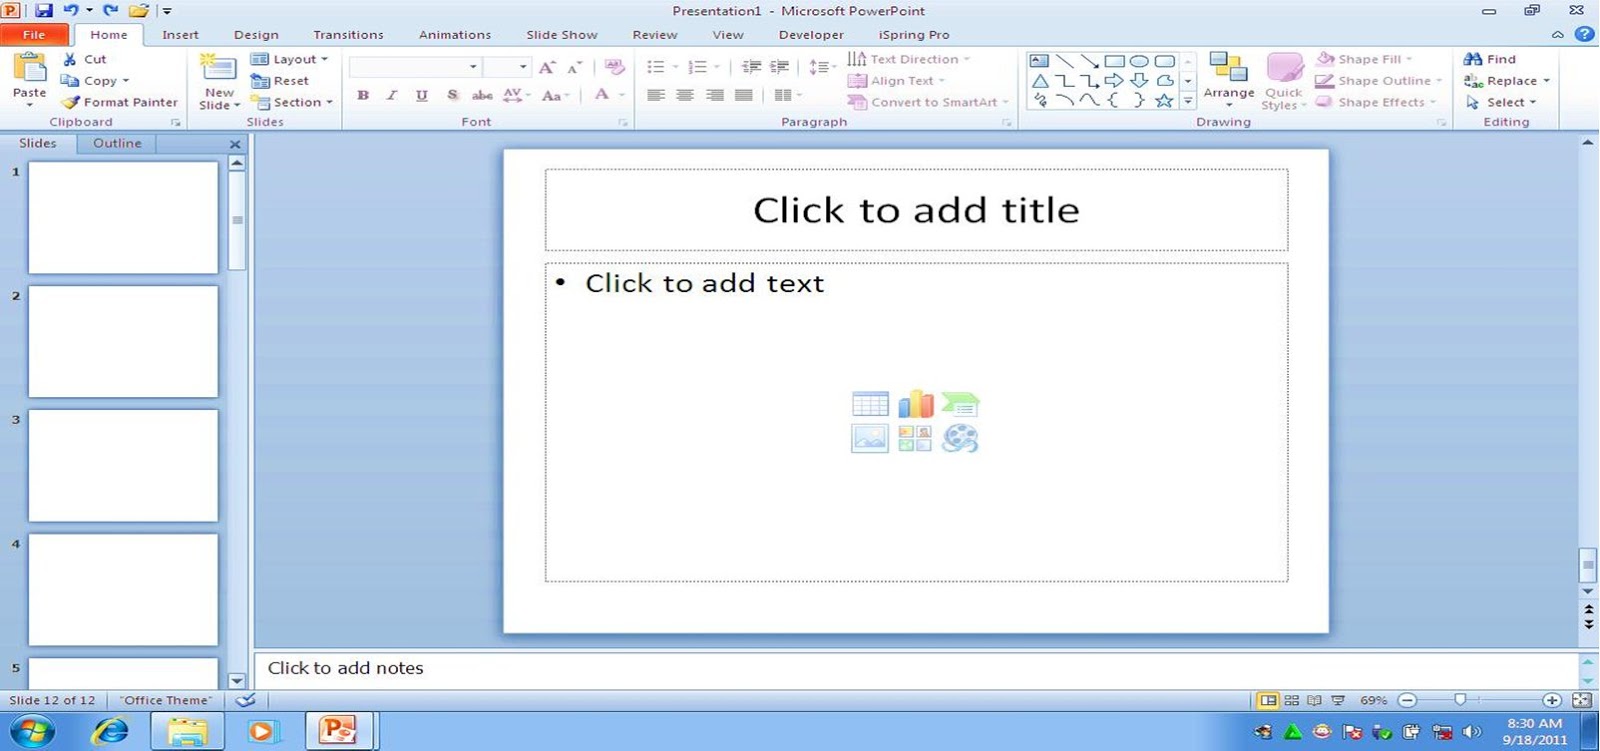Screen dimensions: 1600x751
Task: Select the Right Arrow block shape
Action: [1114, 81]
